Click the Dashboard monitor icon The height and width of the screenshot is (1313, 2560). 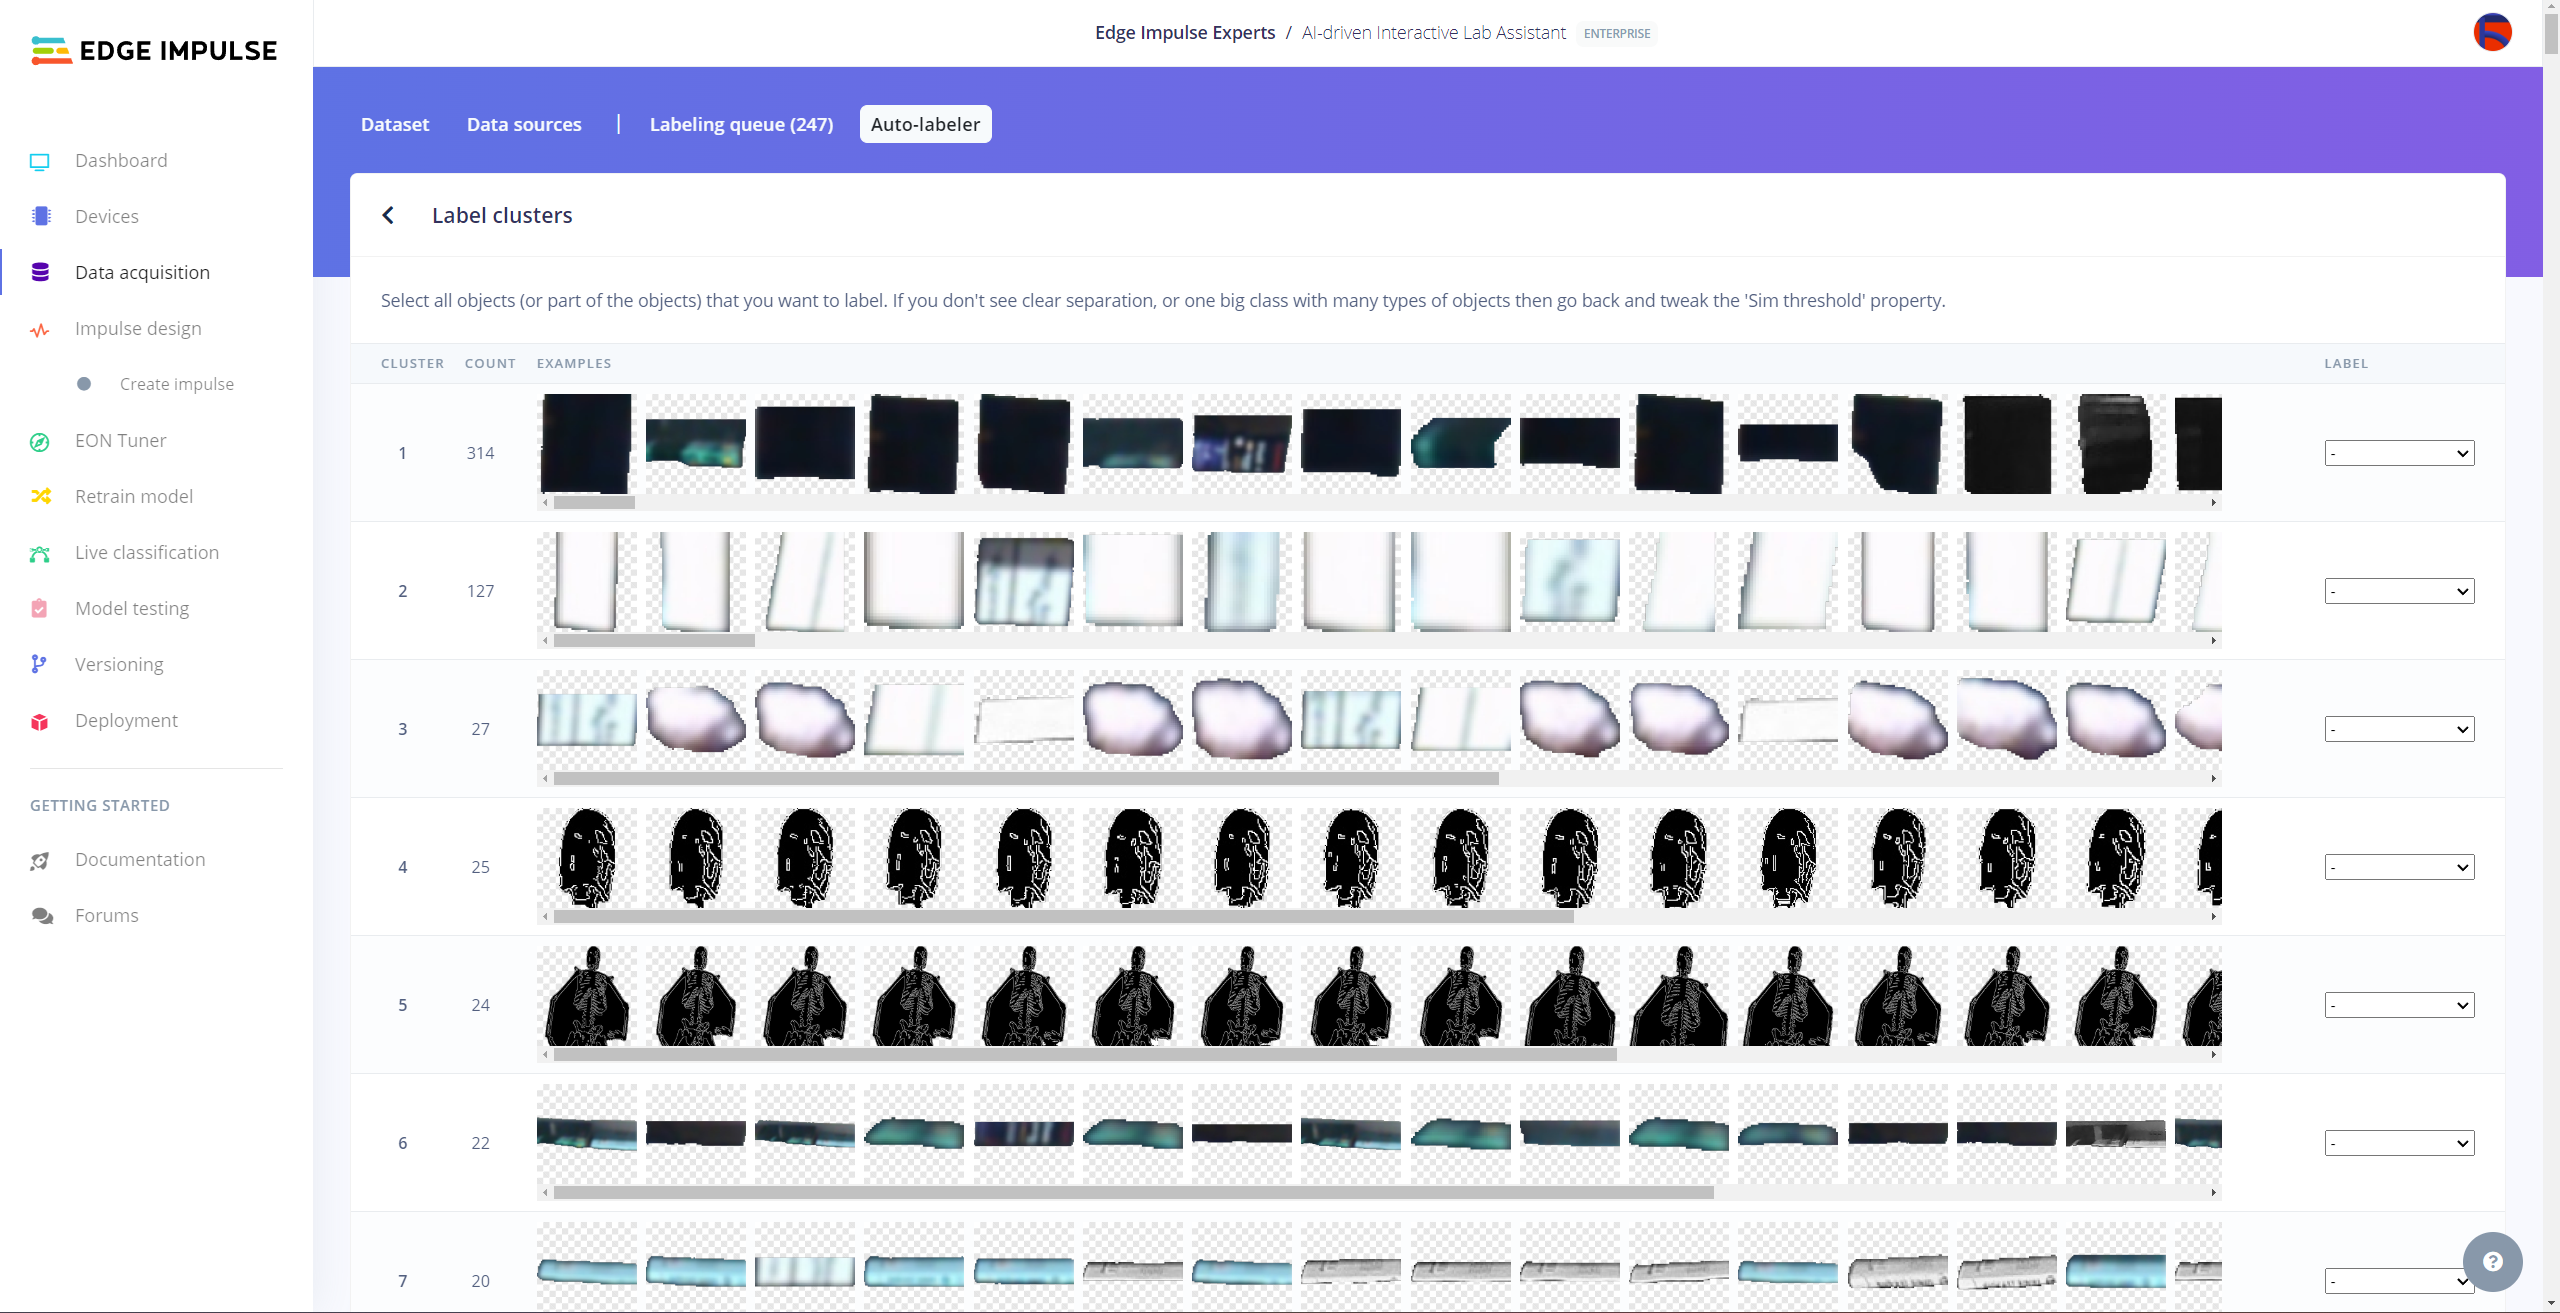pyautogui.click(x=40, y=161)
